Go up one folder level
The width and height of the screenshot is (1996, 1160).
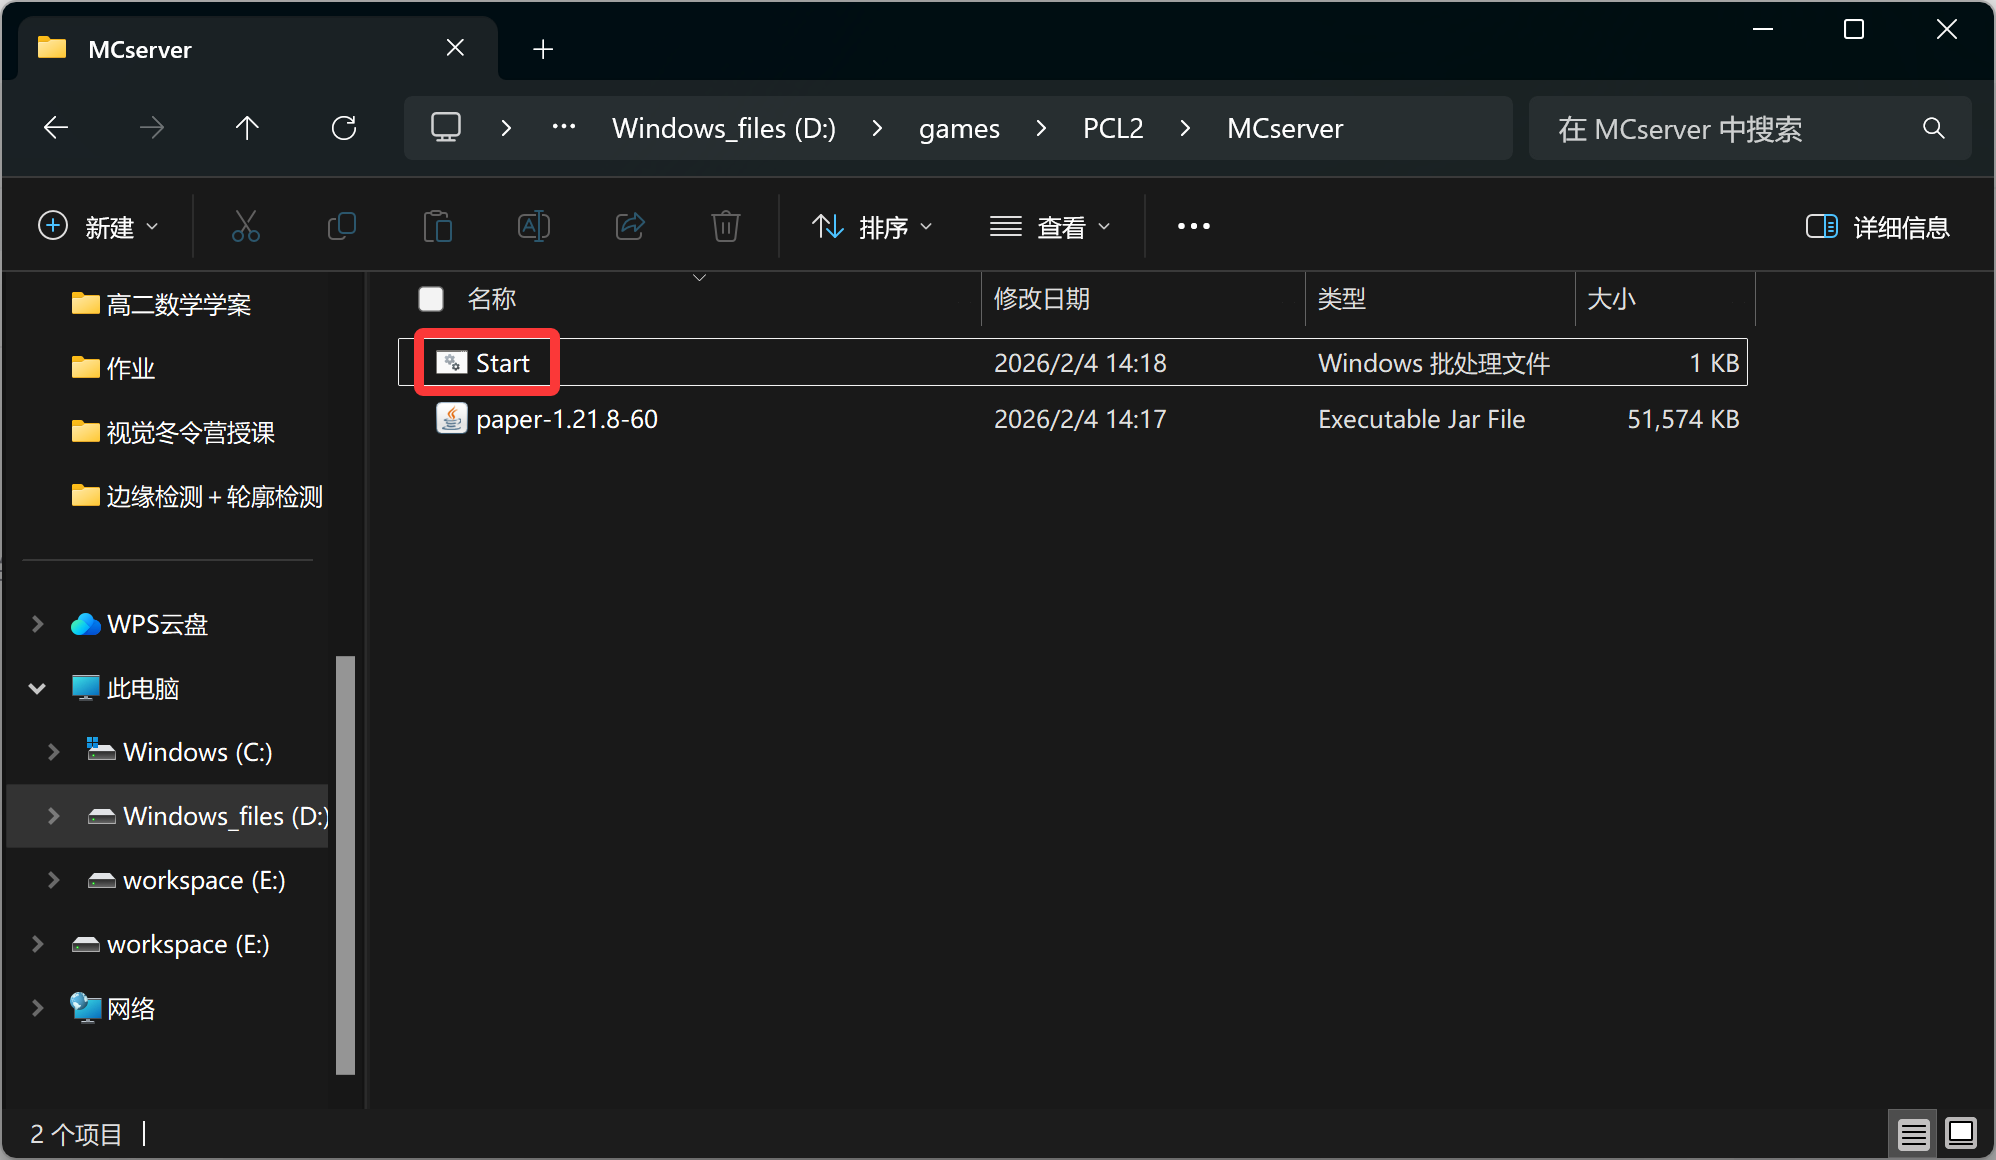pos(247,128)
